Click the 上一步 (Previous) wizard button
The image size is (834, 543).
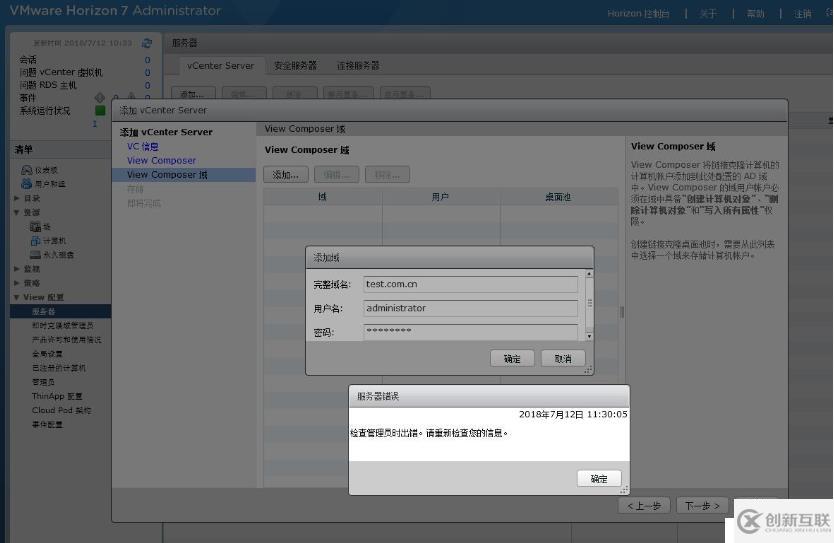644,506
